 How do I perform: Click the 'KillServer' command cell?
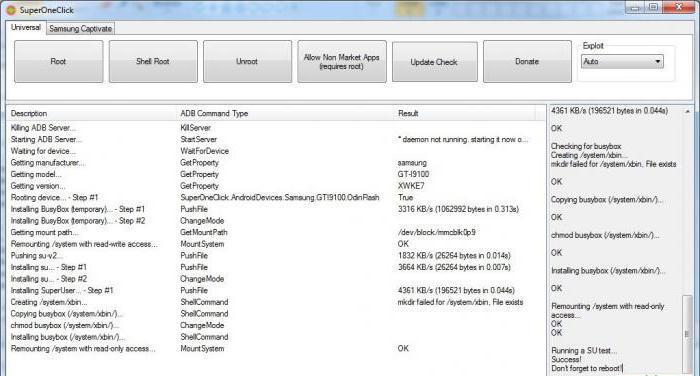coord(196,128)
